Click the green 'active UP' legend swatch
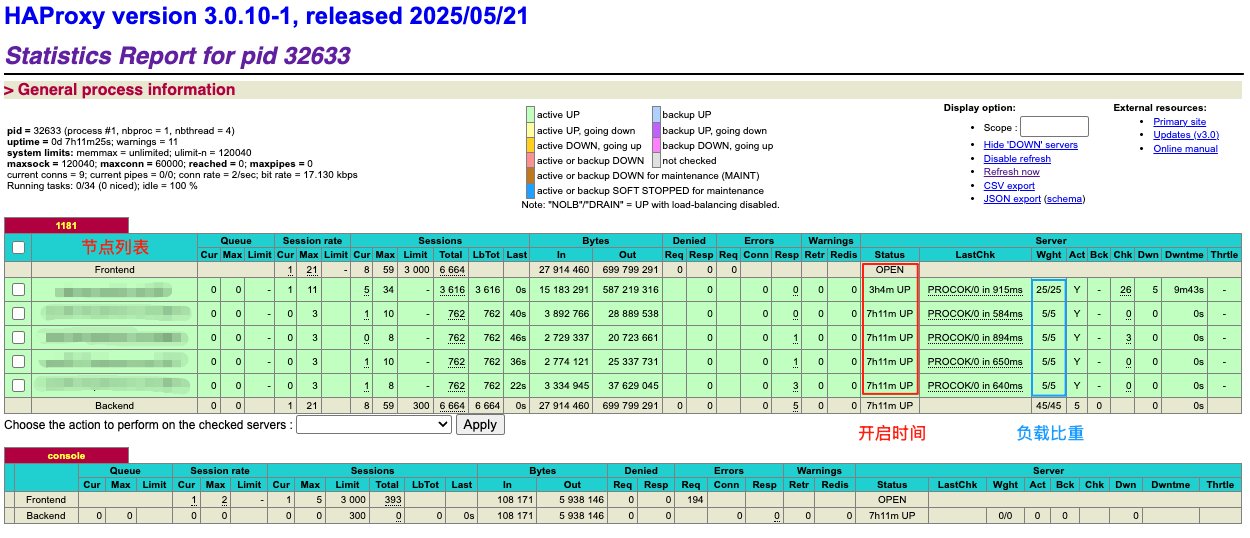 coord(530,115)
